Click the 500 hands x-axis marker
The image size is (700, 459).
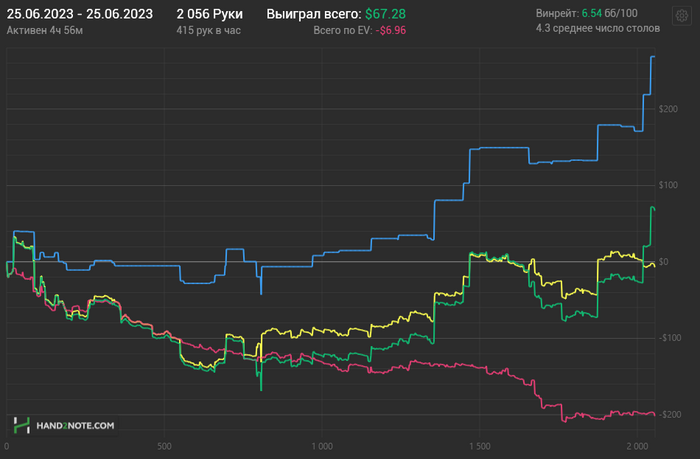[x=165, y=446]
